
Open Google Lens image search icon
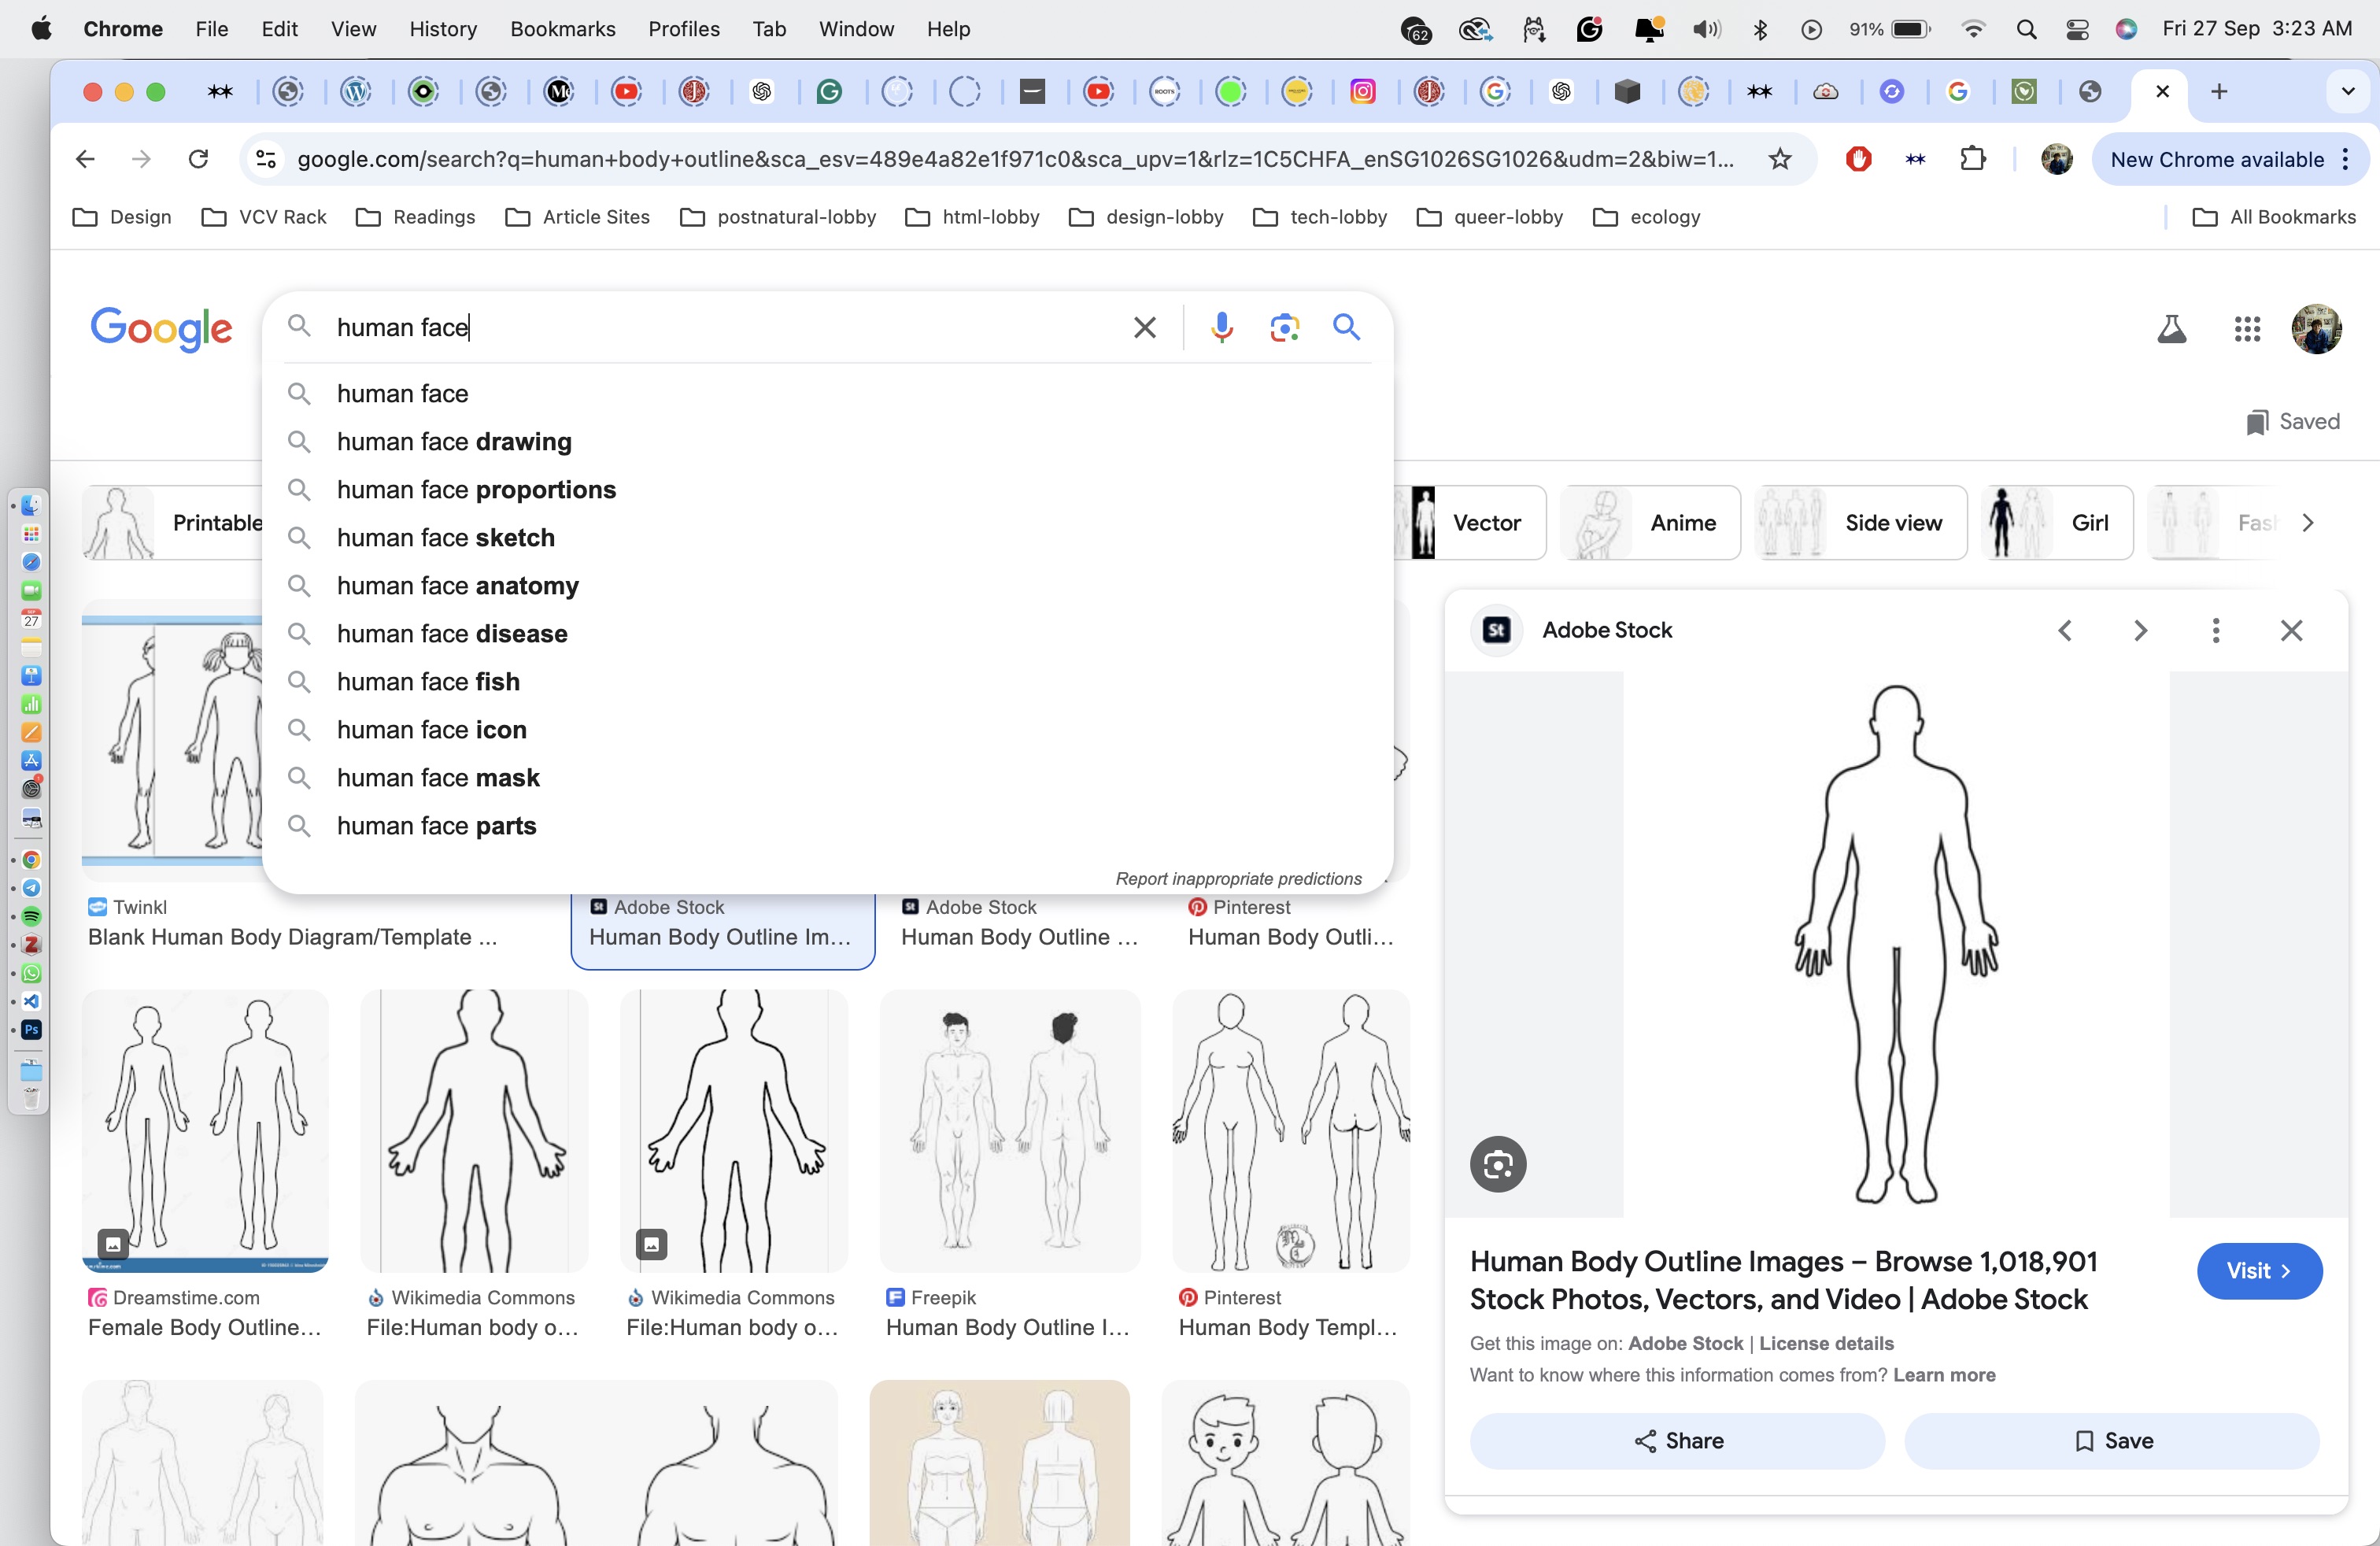tap(1284, 327)
